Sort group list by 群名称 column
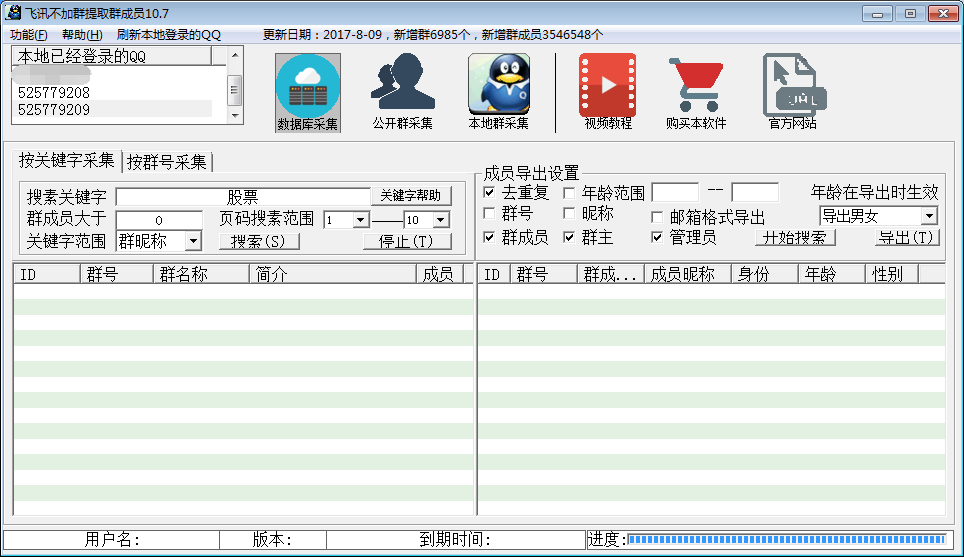 (x=201, y=274)
